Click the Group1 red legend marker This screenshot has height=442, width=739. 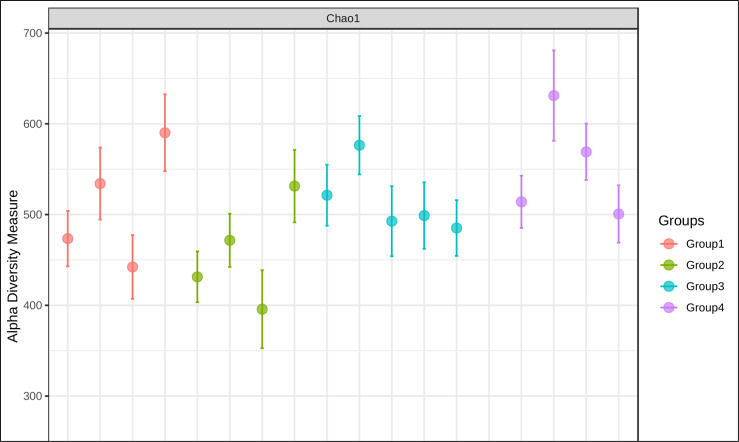[669, 244]
